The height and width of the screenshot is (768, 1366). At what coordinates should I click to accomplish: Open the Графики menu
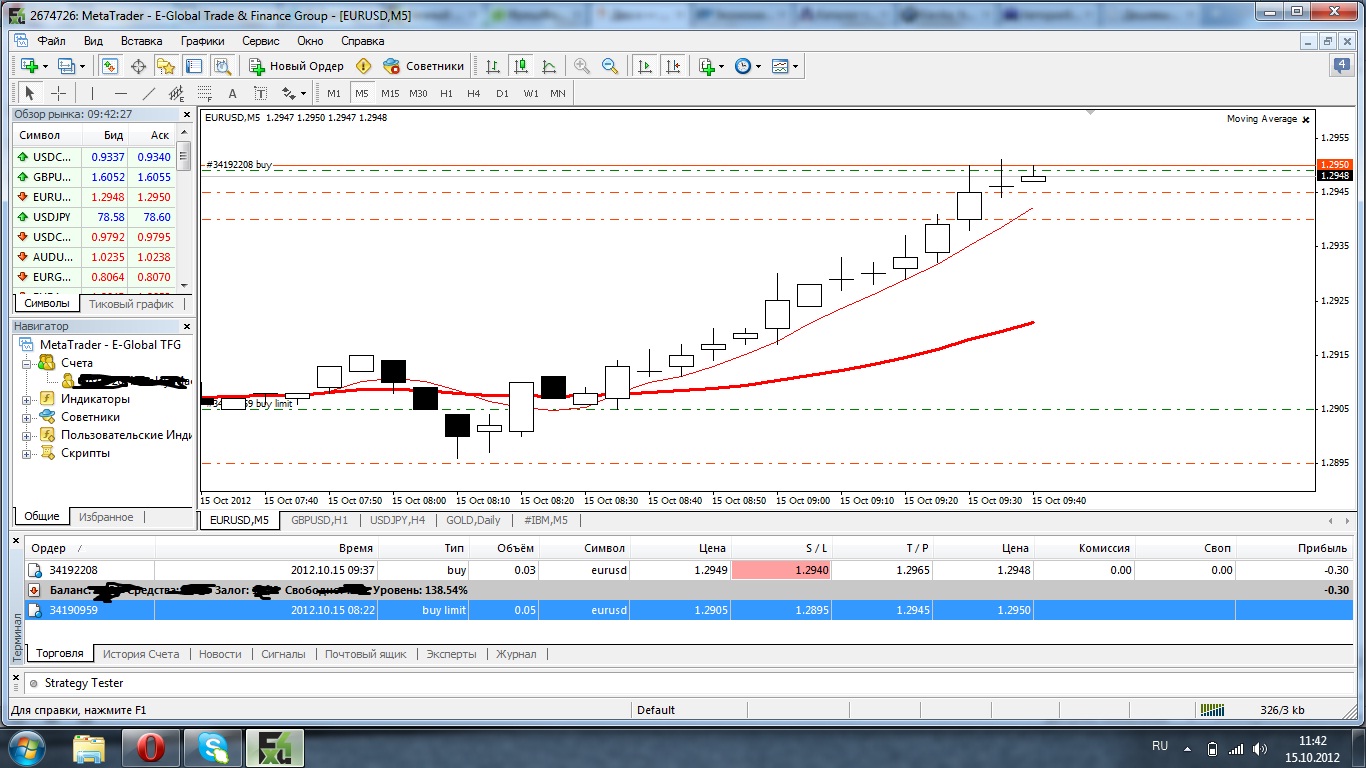click(x=203, y=41)
